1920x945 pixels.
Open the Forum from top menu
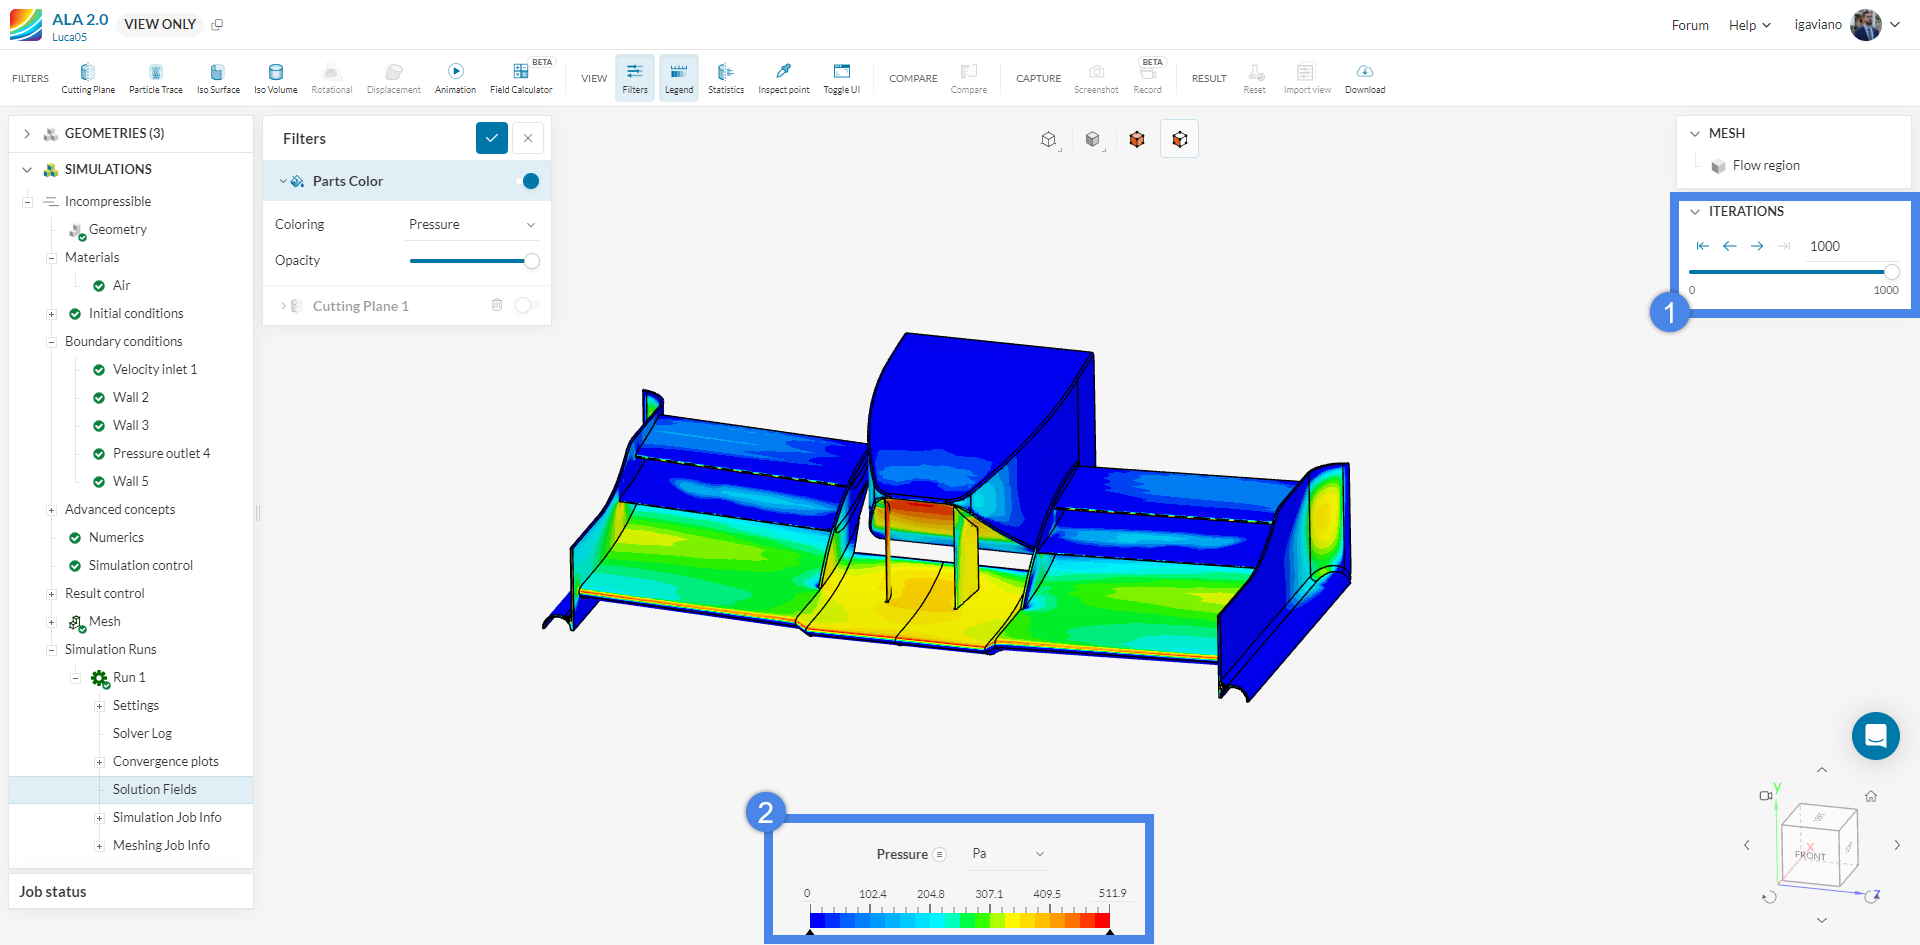1689,24
